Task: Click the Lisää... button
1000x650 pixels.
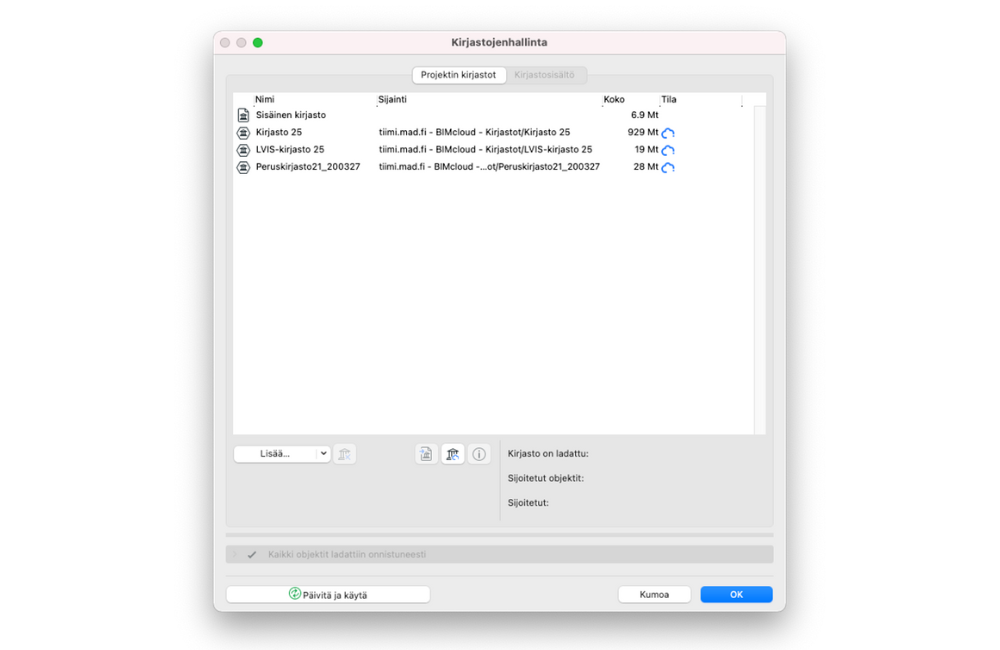Action: coord(282,454)
